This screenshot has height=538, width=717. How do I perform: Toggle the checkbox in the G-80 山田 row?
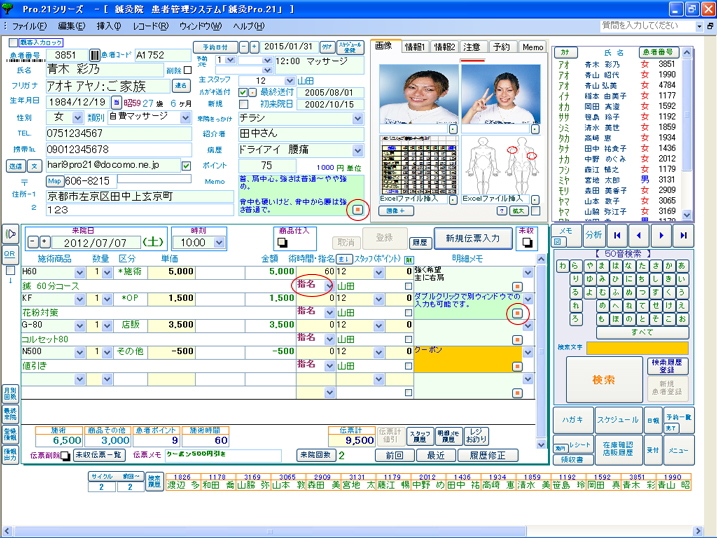click(408, 339)
